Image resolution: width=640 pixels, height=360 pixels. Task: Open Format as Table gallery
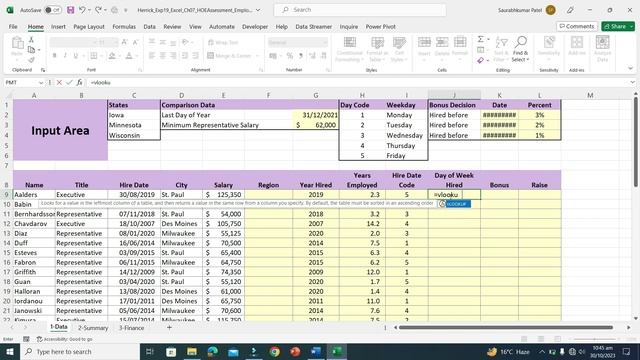click(x=377, y=49)
